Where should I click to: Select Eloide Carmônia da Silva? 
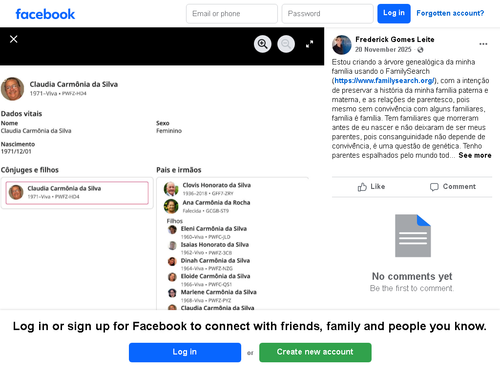215,276
